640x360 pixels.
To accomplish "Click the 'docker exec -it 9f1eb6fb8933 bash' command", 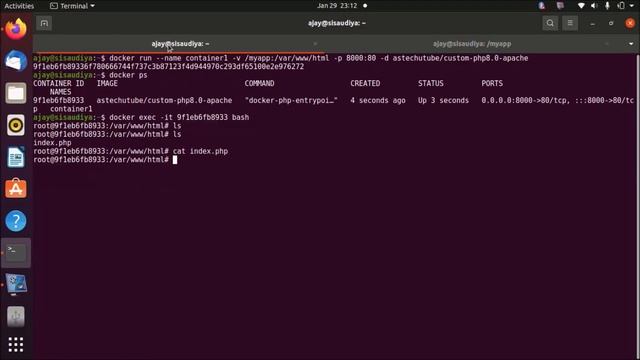I will [179, 117].
